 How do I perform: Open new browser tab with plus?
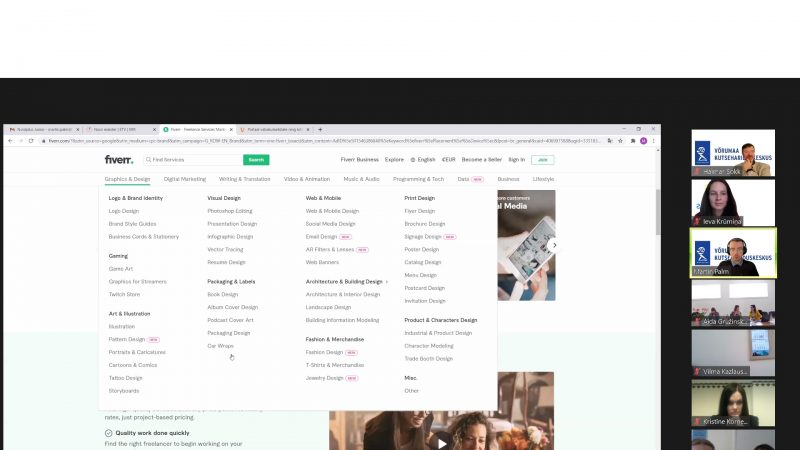[320, 130]
